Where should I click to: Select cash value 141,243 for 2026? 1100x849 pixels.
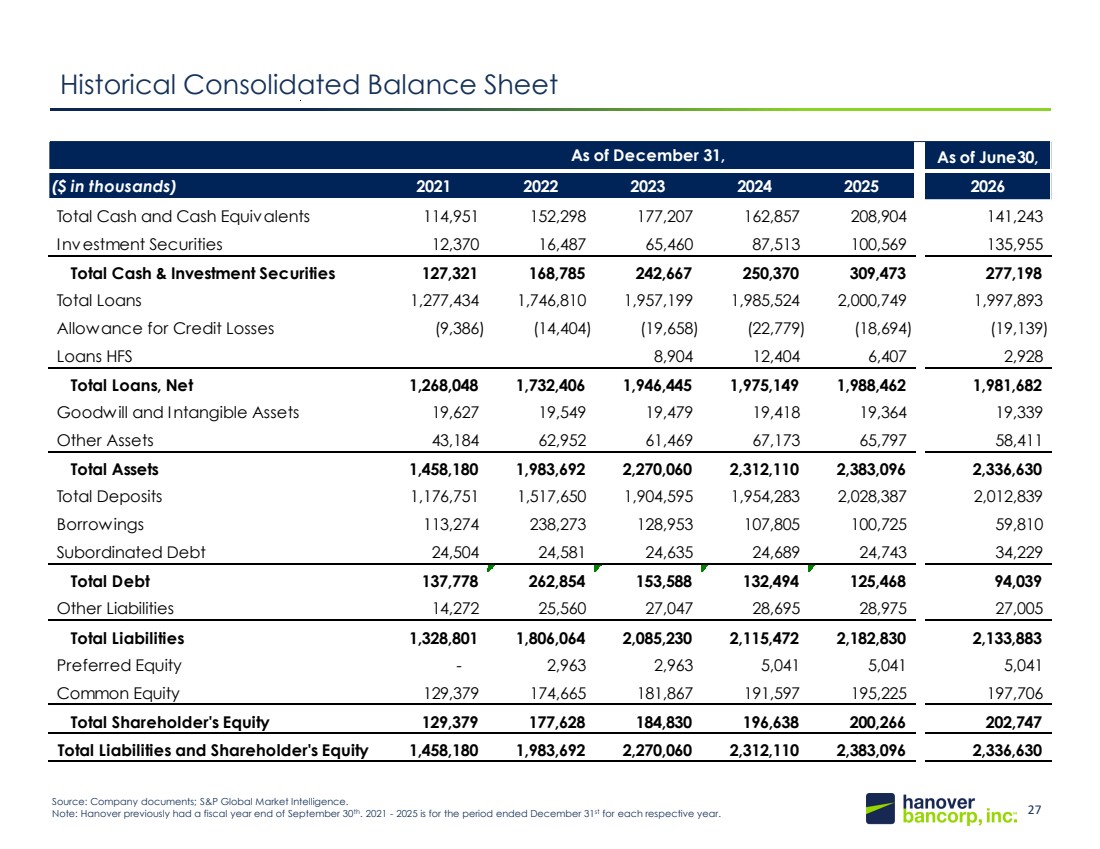1015,217
